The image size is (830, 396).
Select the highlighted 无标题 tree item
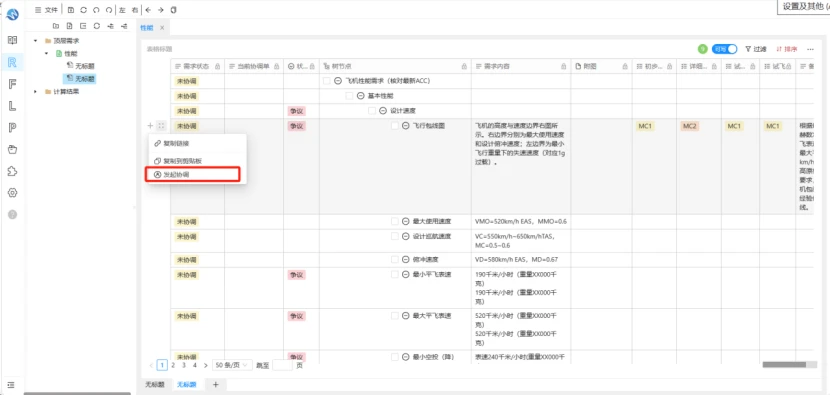[80, 79]
